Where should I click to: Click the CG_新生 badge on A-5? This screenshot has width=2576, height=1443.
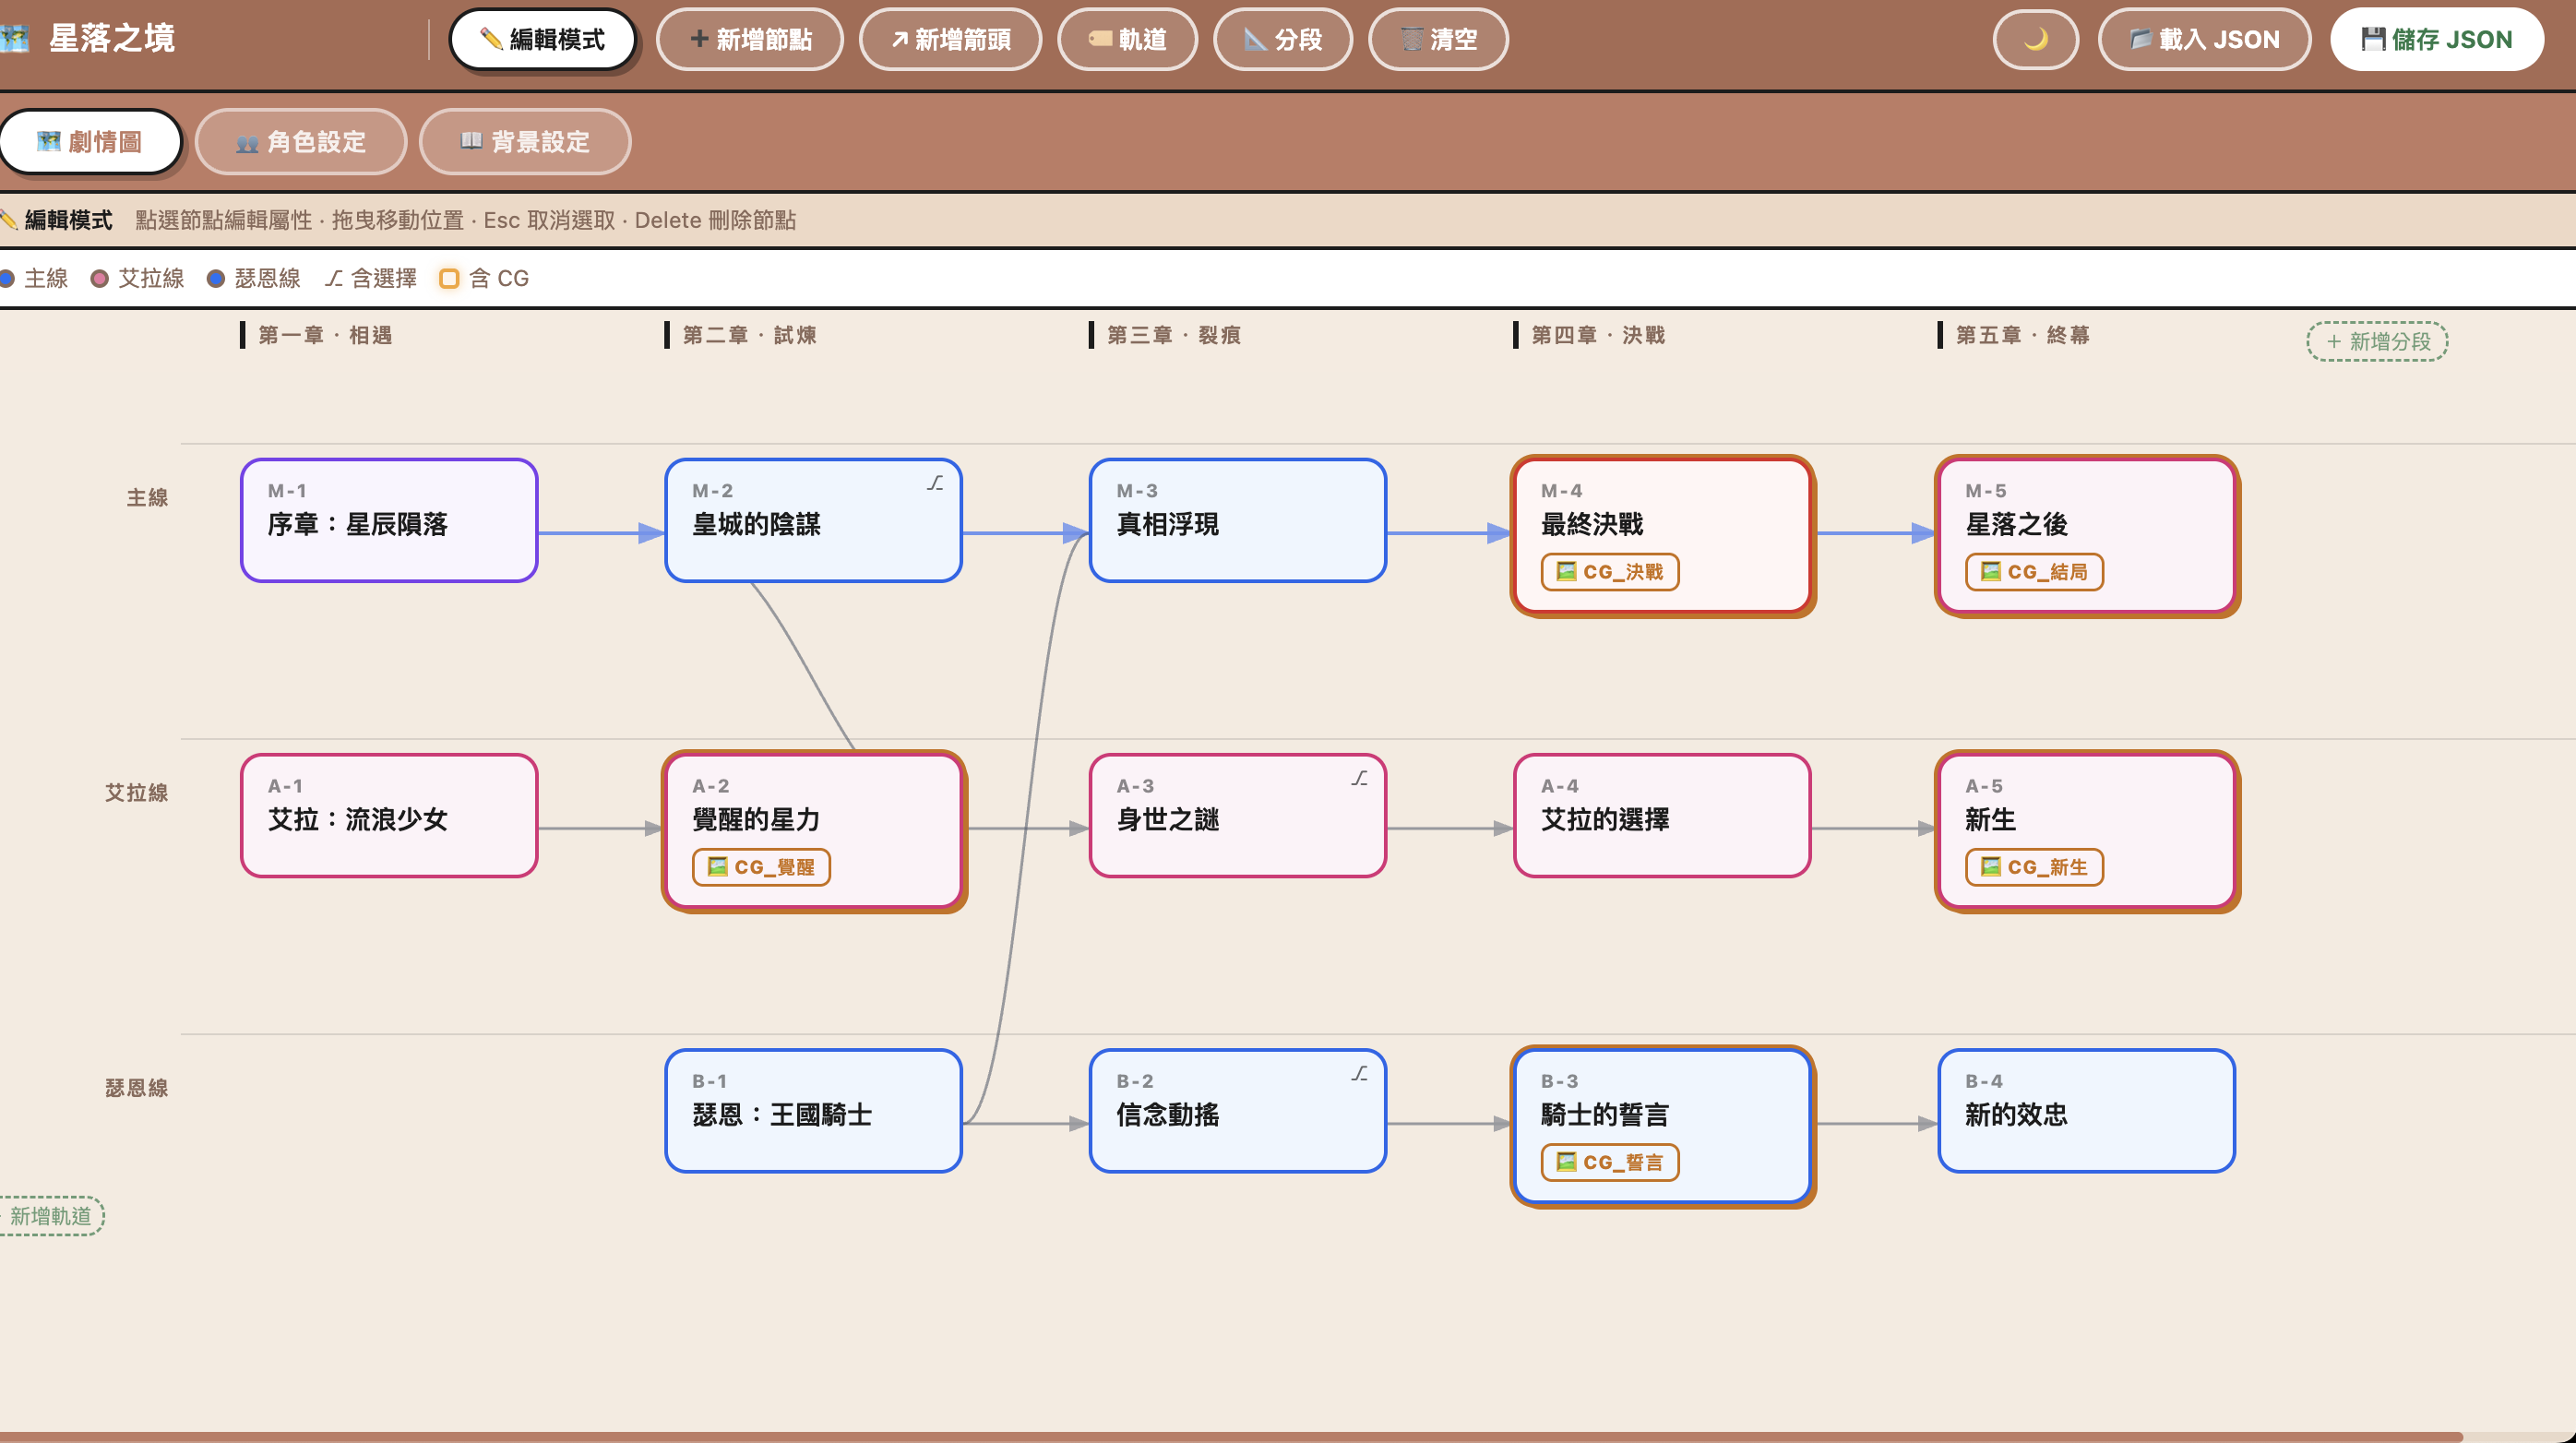pos(2034,867)
